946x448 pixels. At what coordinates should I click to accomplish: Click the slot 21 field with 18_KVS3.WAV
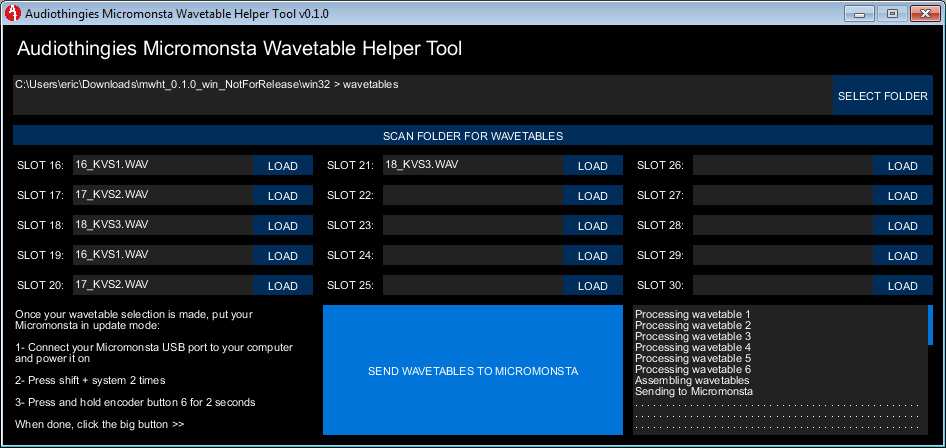tap(472, 165)
